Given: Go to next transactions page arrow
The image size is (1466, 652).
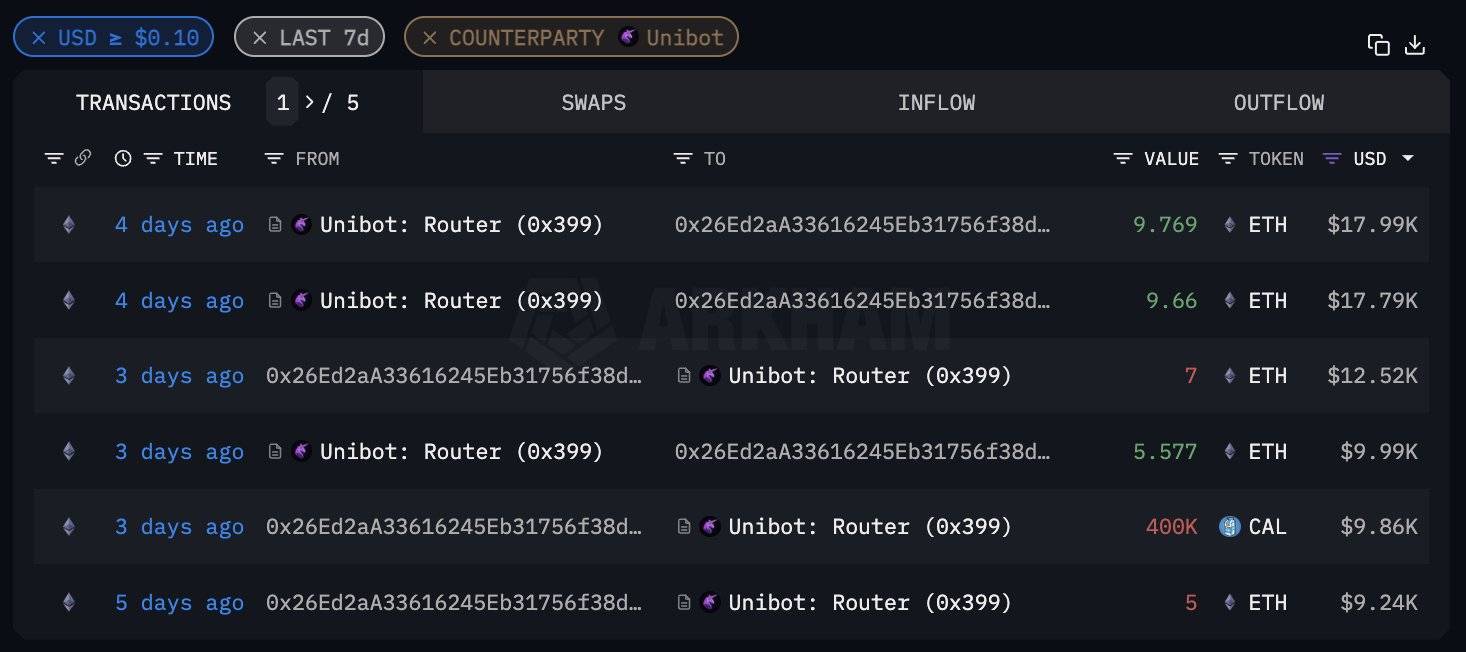Looking at the screenshot, I should pyautogui.click(x=310, y=103).
